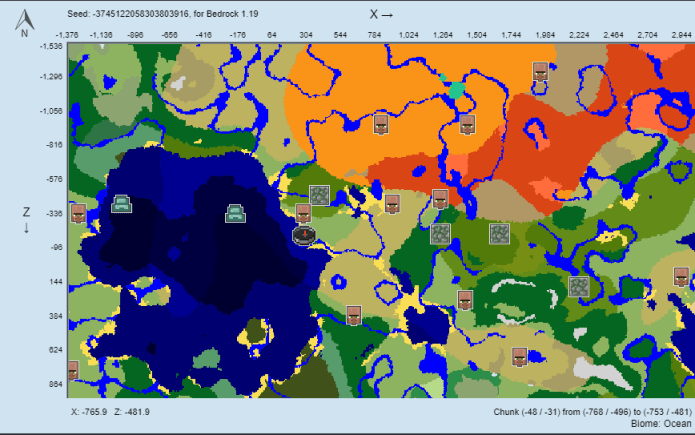695x435 pixels.
Task: Click the chunk coordinates readout at bottom right
Action: click(x=592, y=411)
